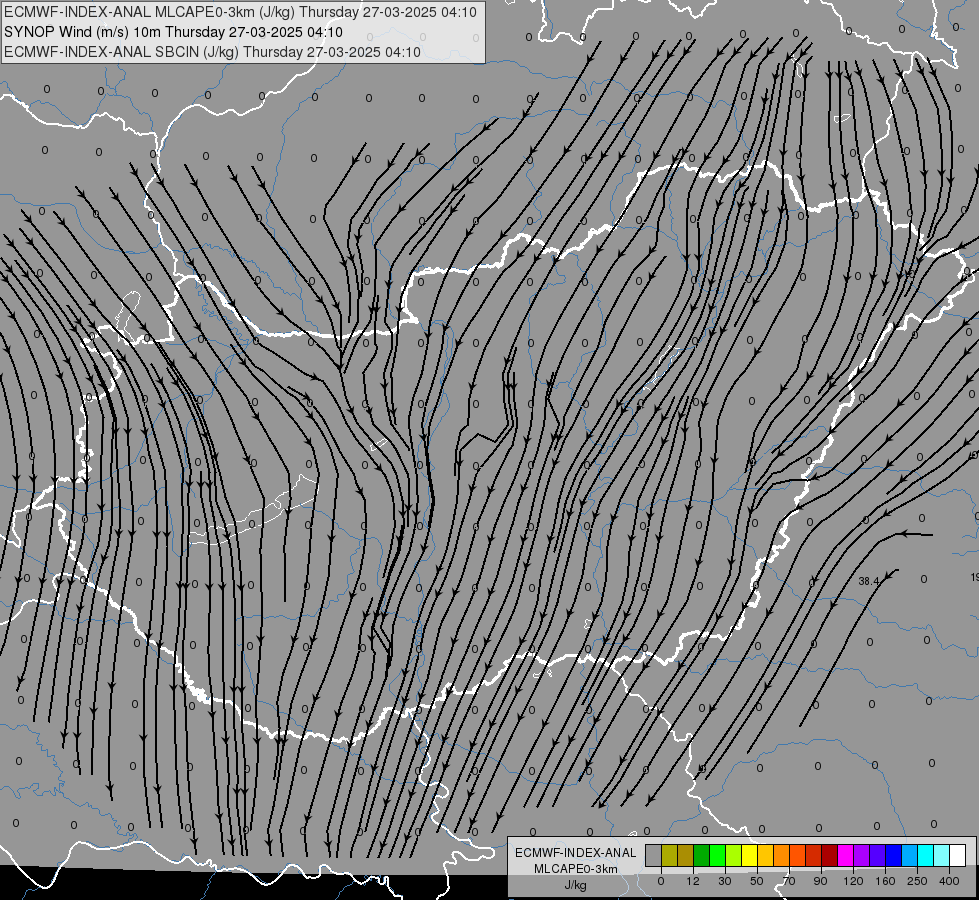Click legend scale value 50
Viewport: 979px width, 900px height.
click(x=757, y=881)
